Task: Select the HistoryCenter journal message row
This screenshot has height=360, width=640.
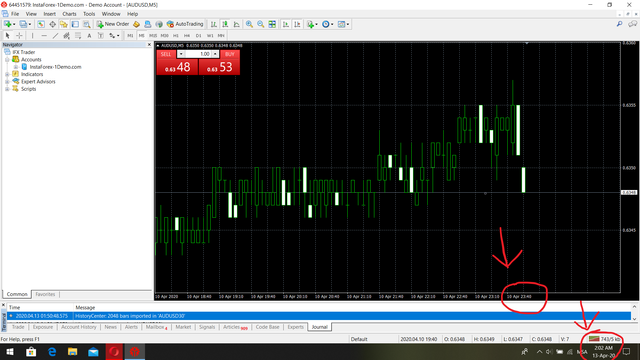Action: (x=319, y=316)
